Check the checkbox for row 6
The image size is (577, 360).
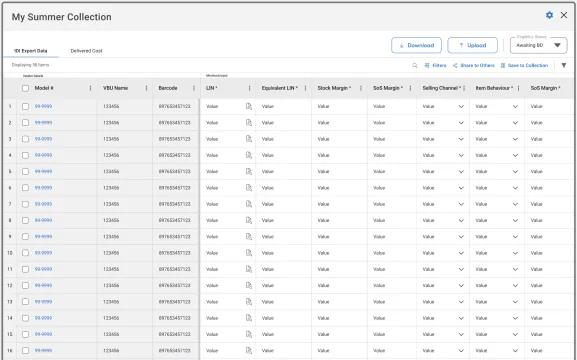pos(25,188)
